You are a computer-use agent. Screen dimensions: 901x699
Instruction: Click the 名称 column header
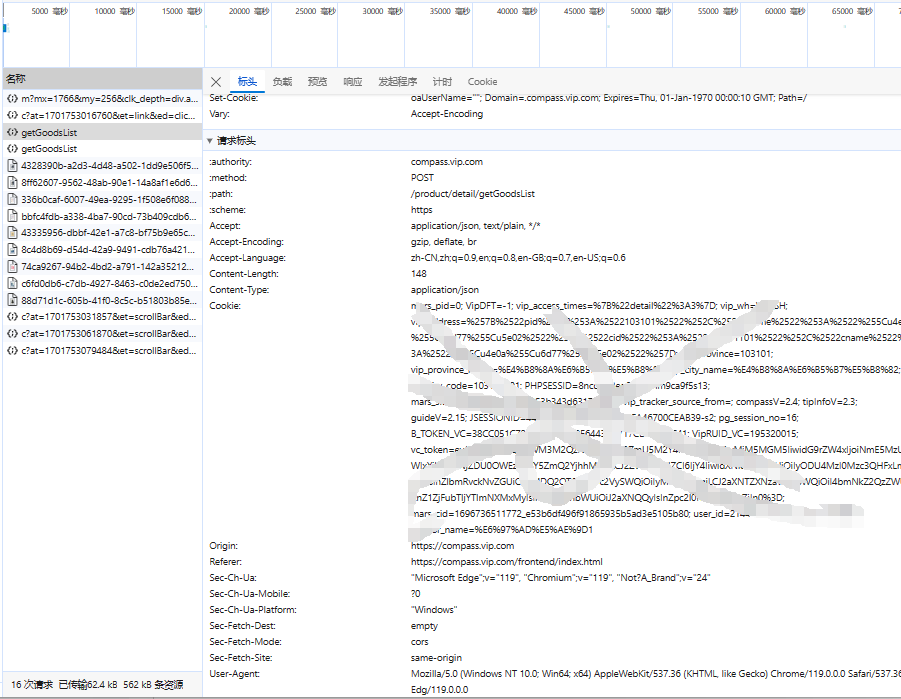point(16,78)
